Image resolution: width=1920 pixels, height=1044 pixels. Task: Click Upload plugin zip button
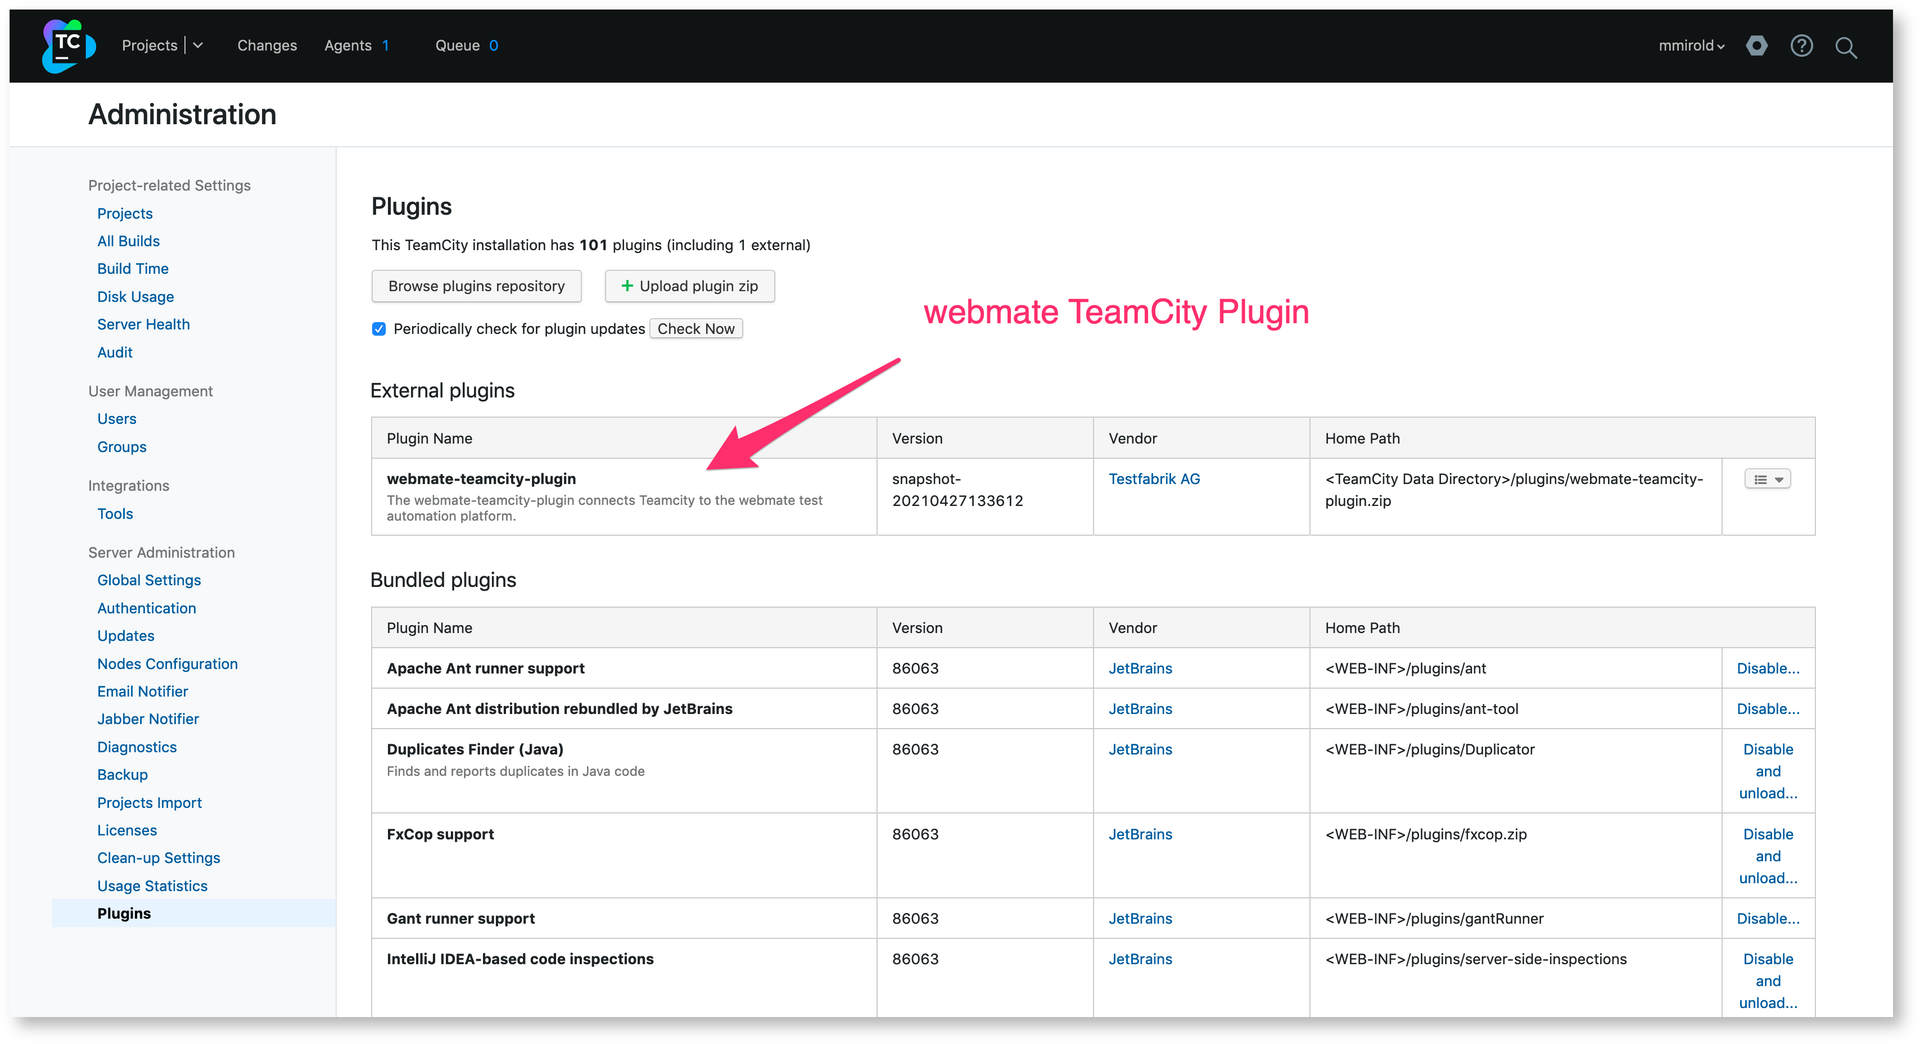click(x=690, y=286)
